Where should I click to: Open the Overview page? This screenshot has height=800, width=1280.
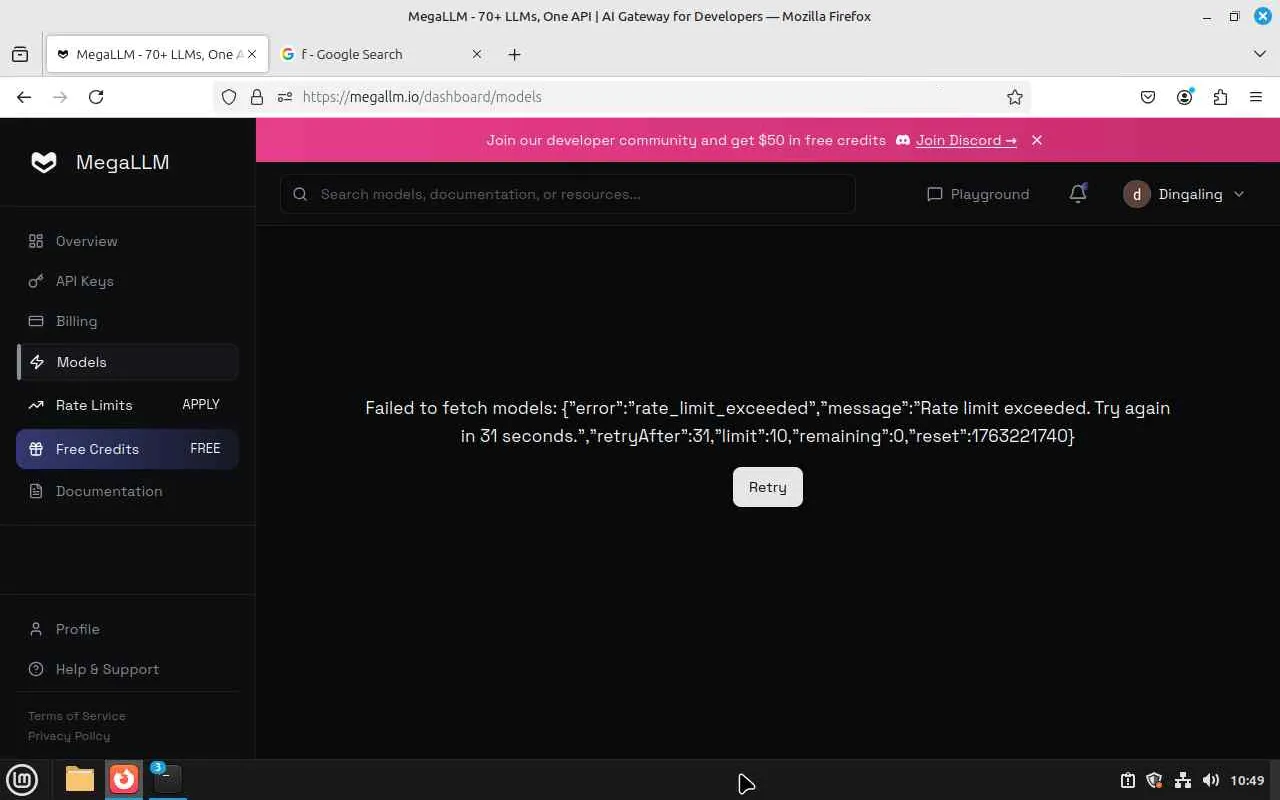point(128,241)
